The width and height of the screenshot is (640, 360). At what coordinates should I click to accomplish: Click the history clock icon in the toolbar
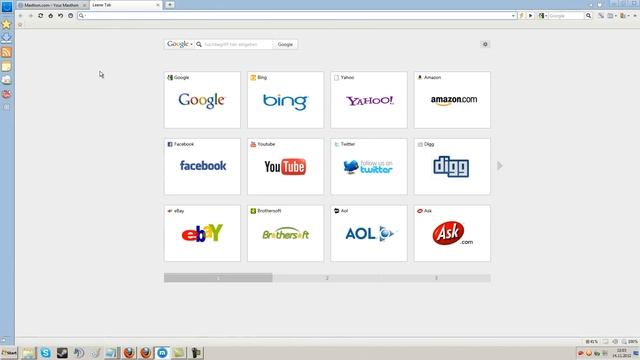(x=70, y=16)
